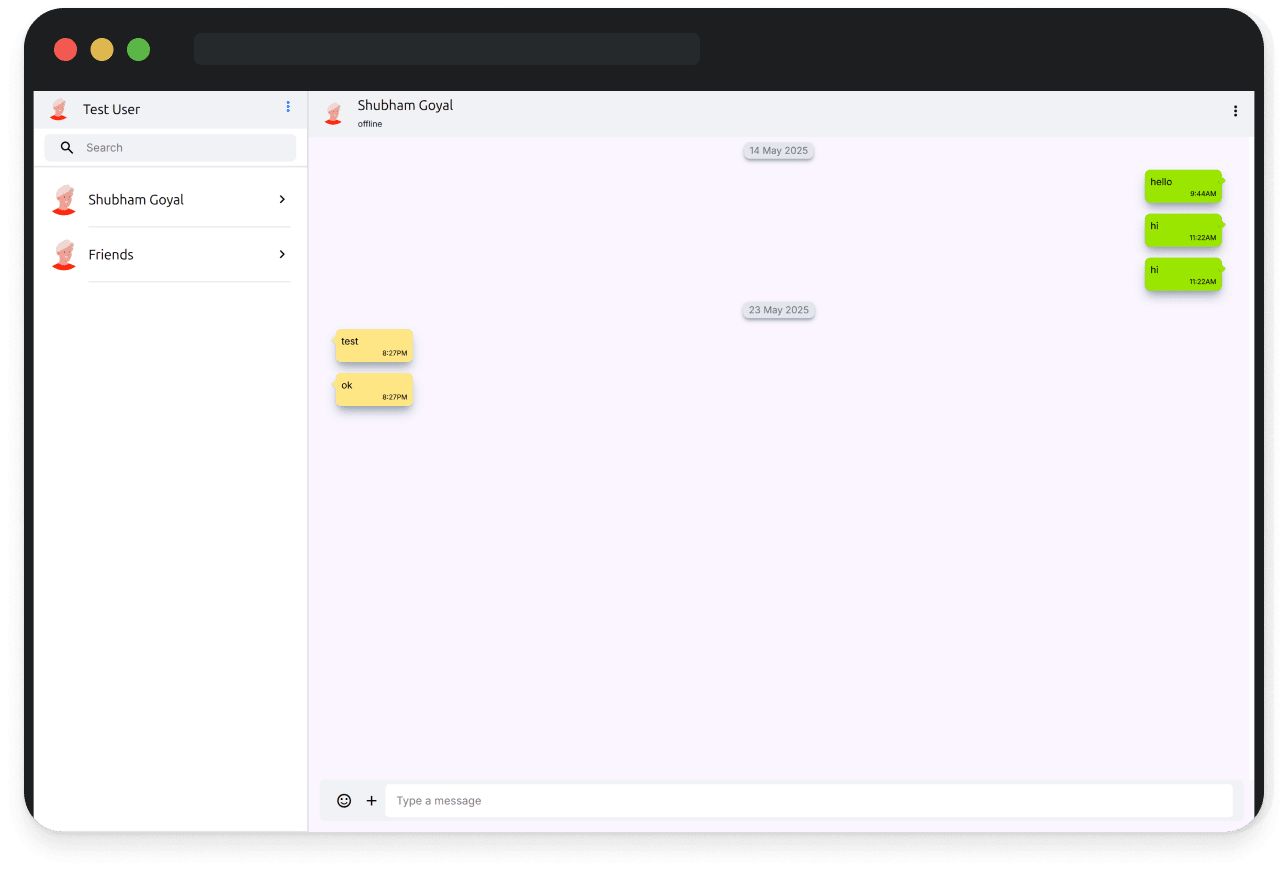Select the yellow test message bubble

pyautogui.click(x=372, y=346)
